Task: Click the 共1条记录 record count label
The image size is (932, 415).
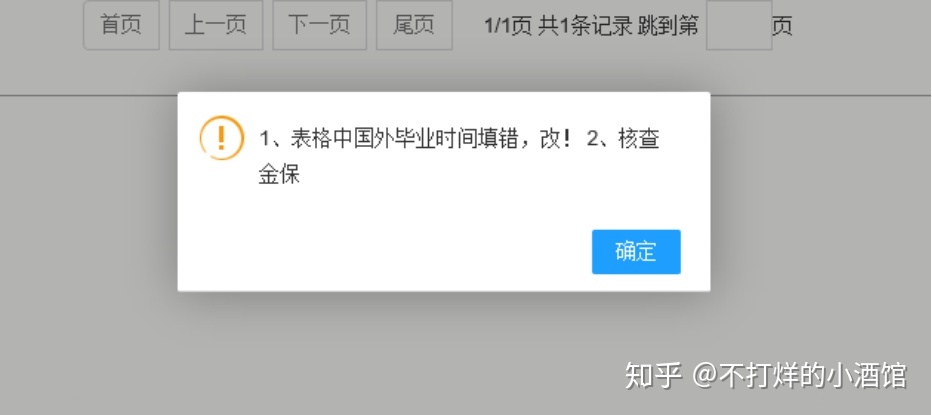Action: pyautogui.click(x=585, y=26)
